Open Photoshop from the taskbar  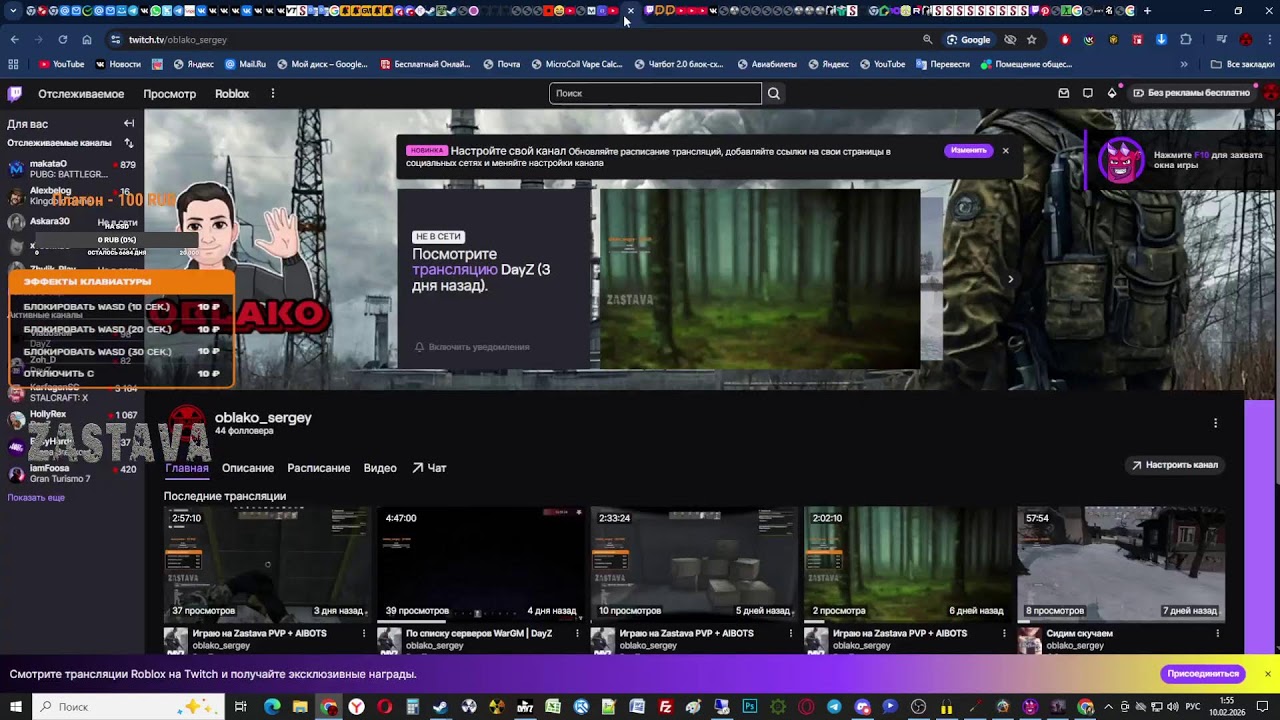tap(750, 707)
